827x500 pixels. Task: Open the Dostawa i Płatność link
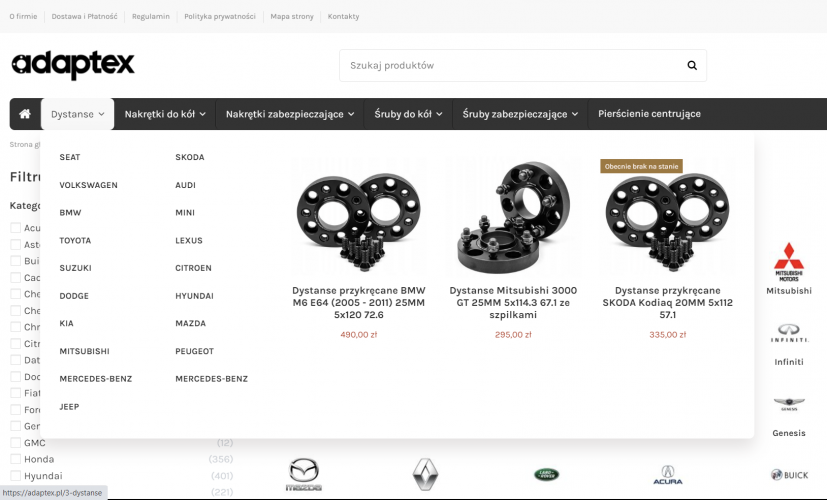(x=84, y=16)
